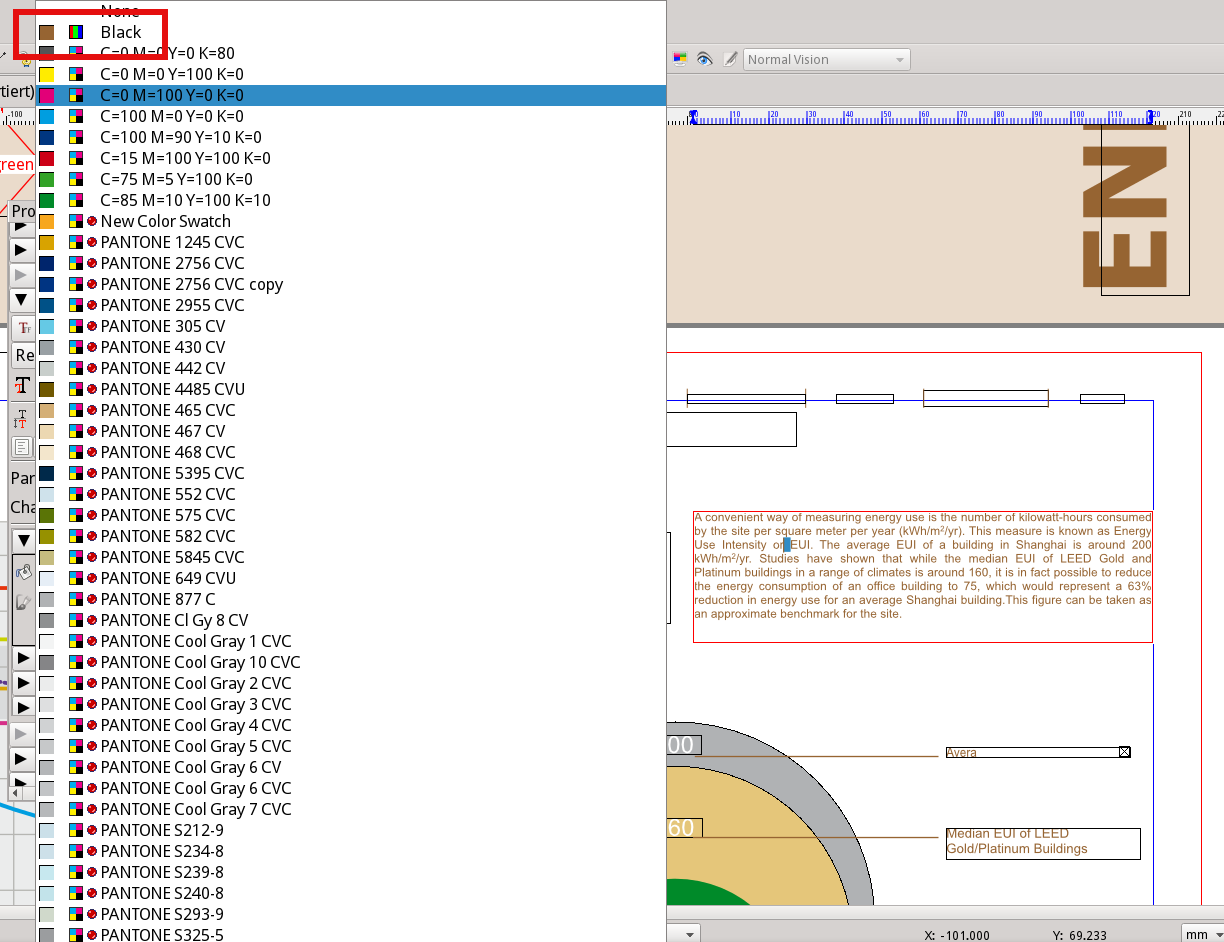This screenshot has width=1224, height=942.
Task: Click the edit in preview pencil icon
Action: (729, 59)
